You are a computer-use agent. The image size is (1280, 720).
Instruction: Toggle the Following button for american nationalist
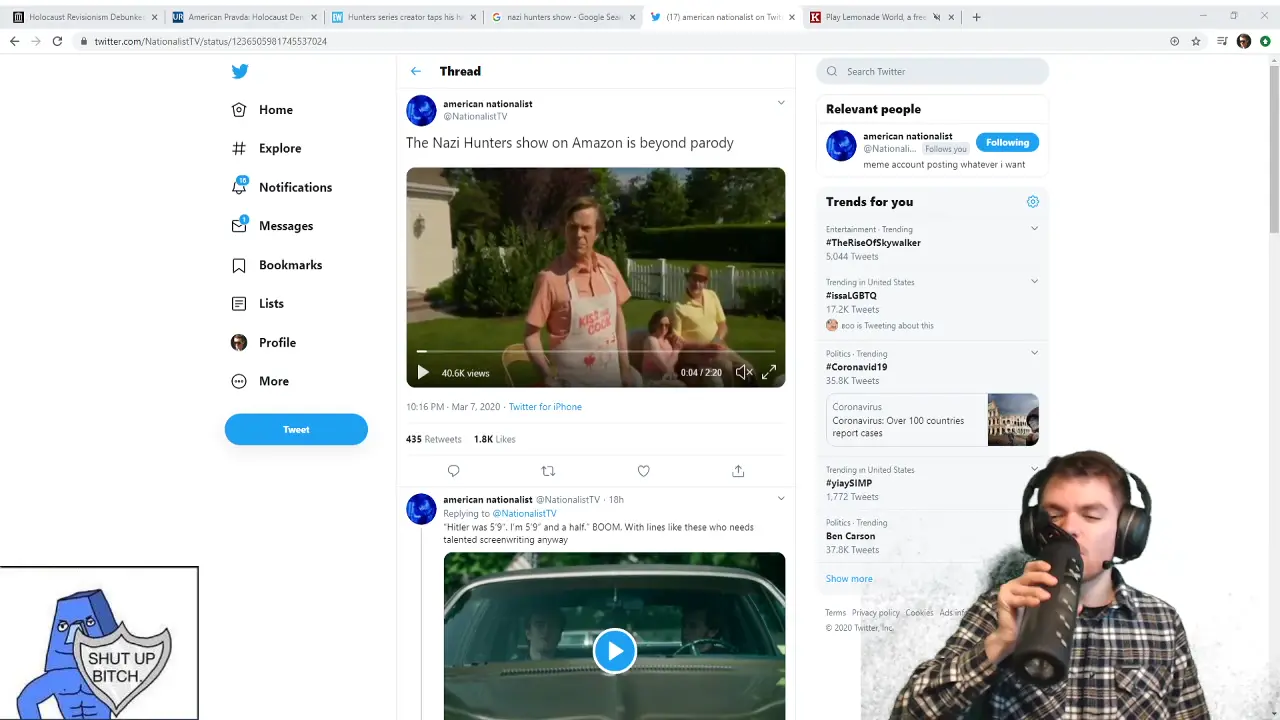[x=1007, y=142]
